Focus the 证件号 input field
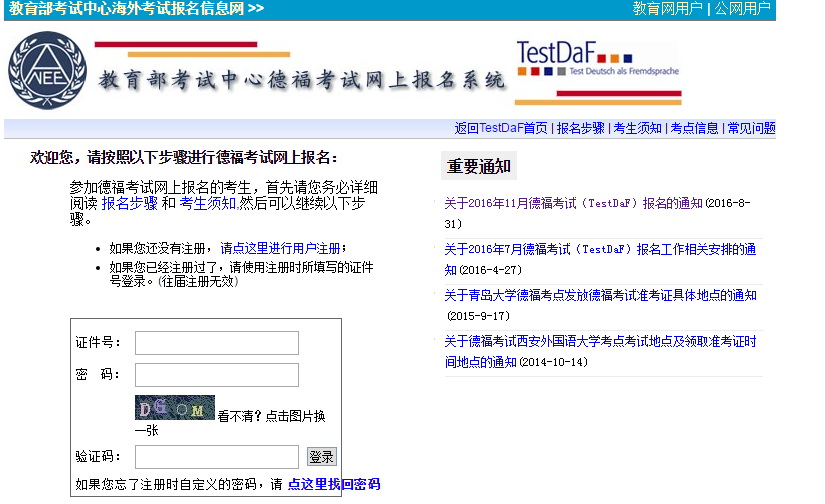Viewport: 825px width, 504px height. pos(216,343)
